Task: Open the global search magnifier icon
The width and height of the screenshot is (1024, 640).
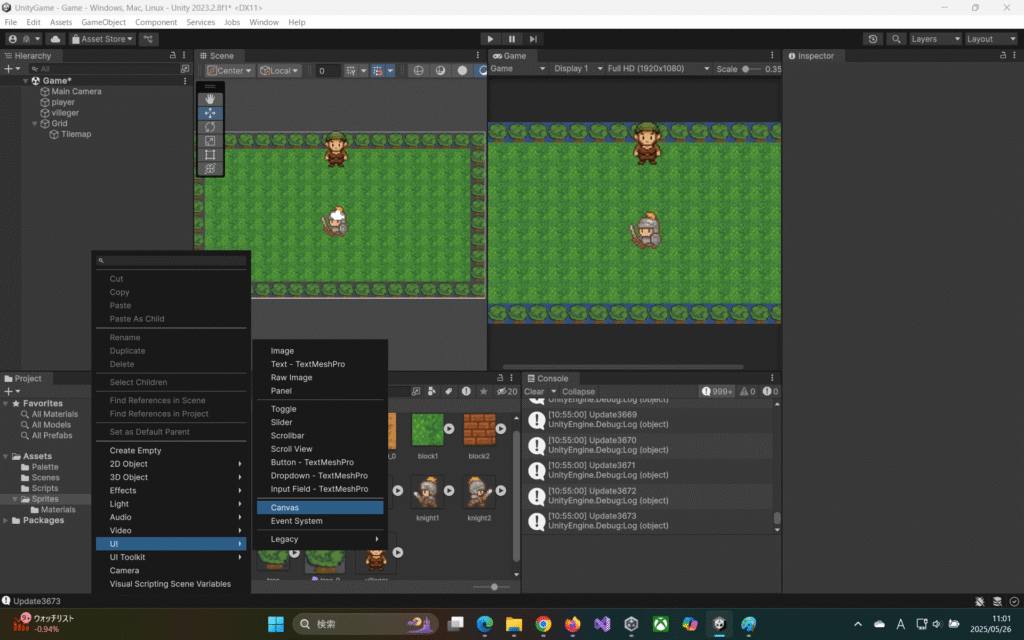Action: tap(896, 39)
